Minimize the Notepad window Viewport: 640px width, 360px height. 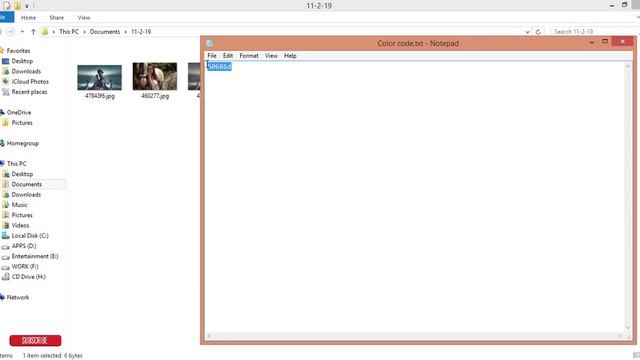[591, 42]
